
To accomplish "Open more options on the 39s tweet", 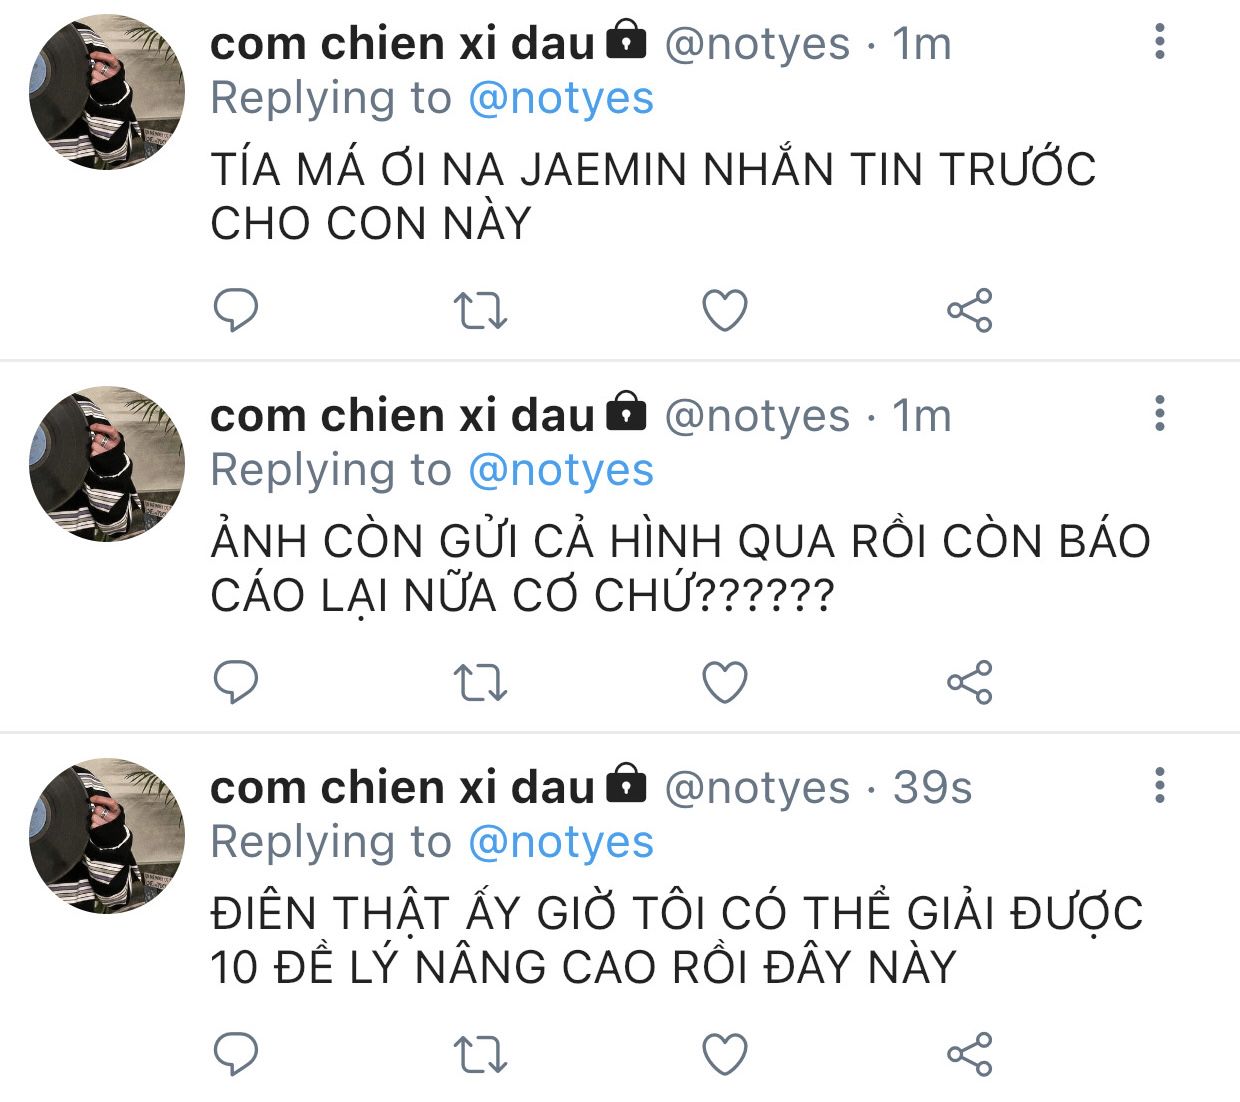I will [x=1160, y=785].
